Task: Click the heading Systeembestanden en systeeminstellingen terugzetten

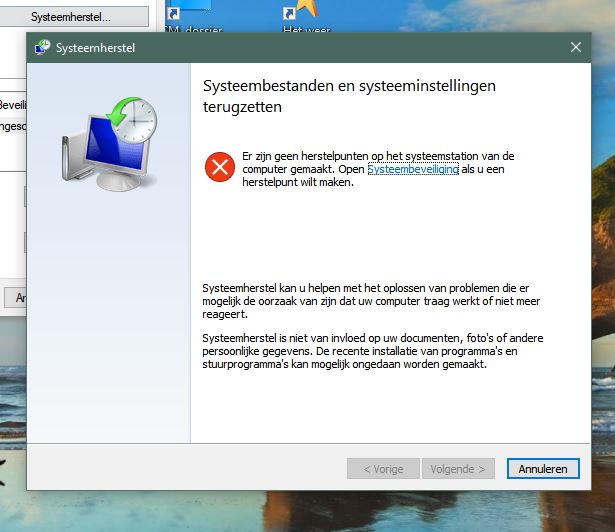Action: [x=349, y=95]
